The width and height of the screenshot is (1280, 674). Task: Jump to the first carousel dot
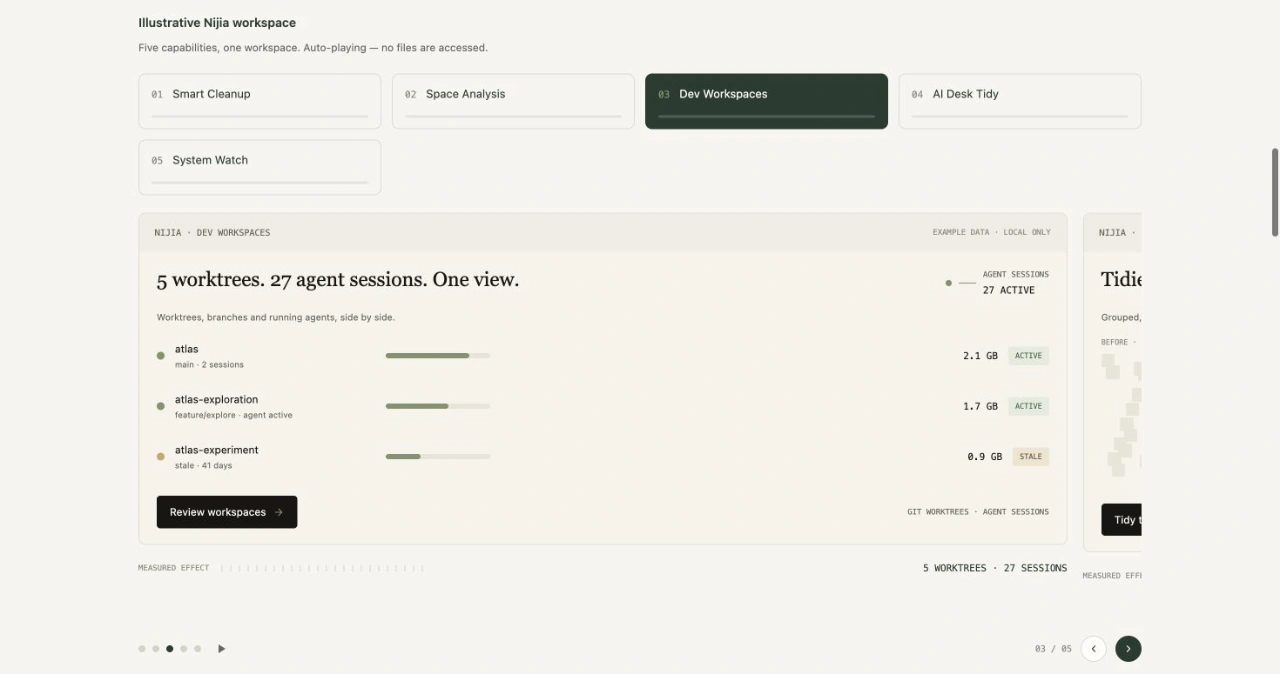pos(142,649)
